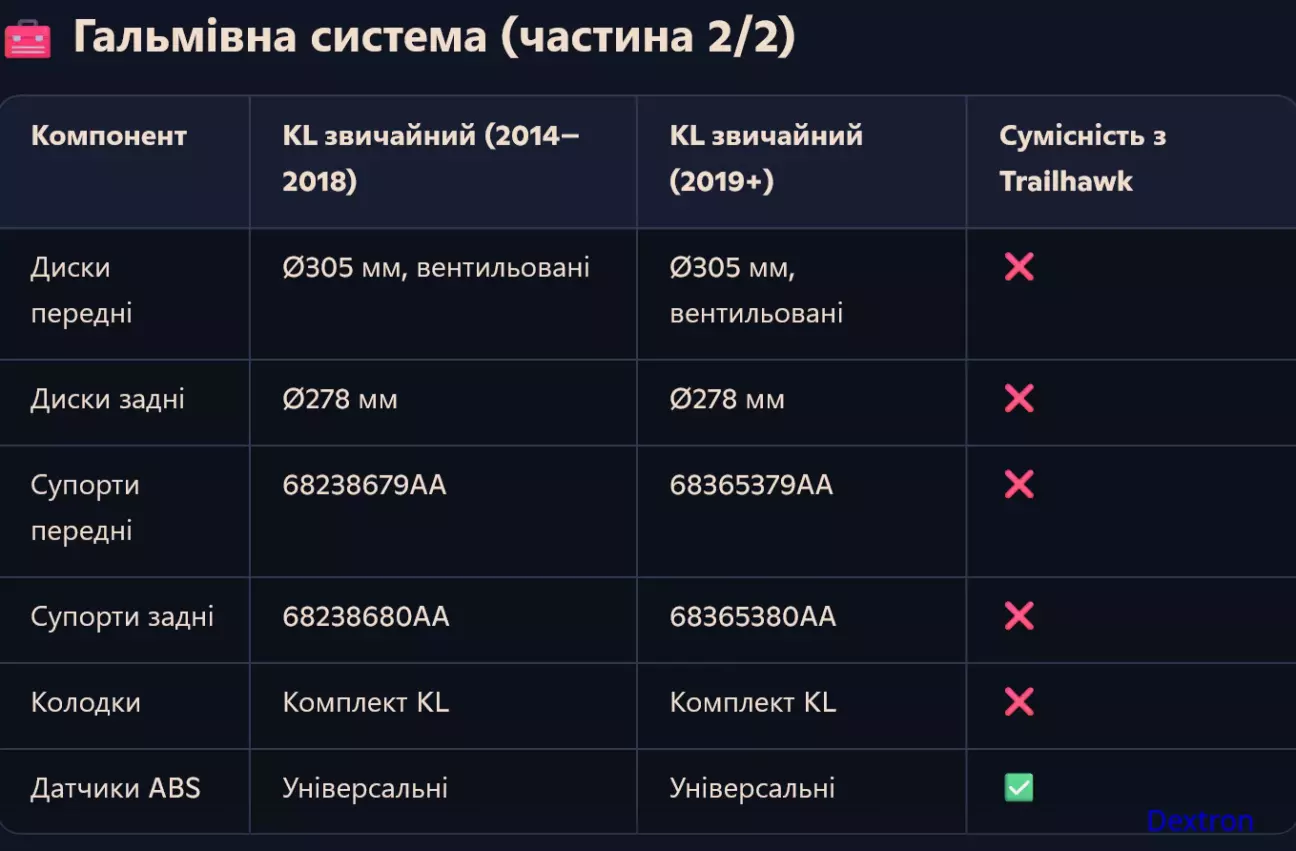Click Ø278 мм in the 2019+ column
The width and height of the screenshot is (1296, 851).
(727, 400)
